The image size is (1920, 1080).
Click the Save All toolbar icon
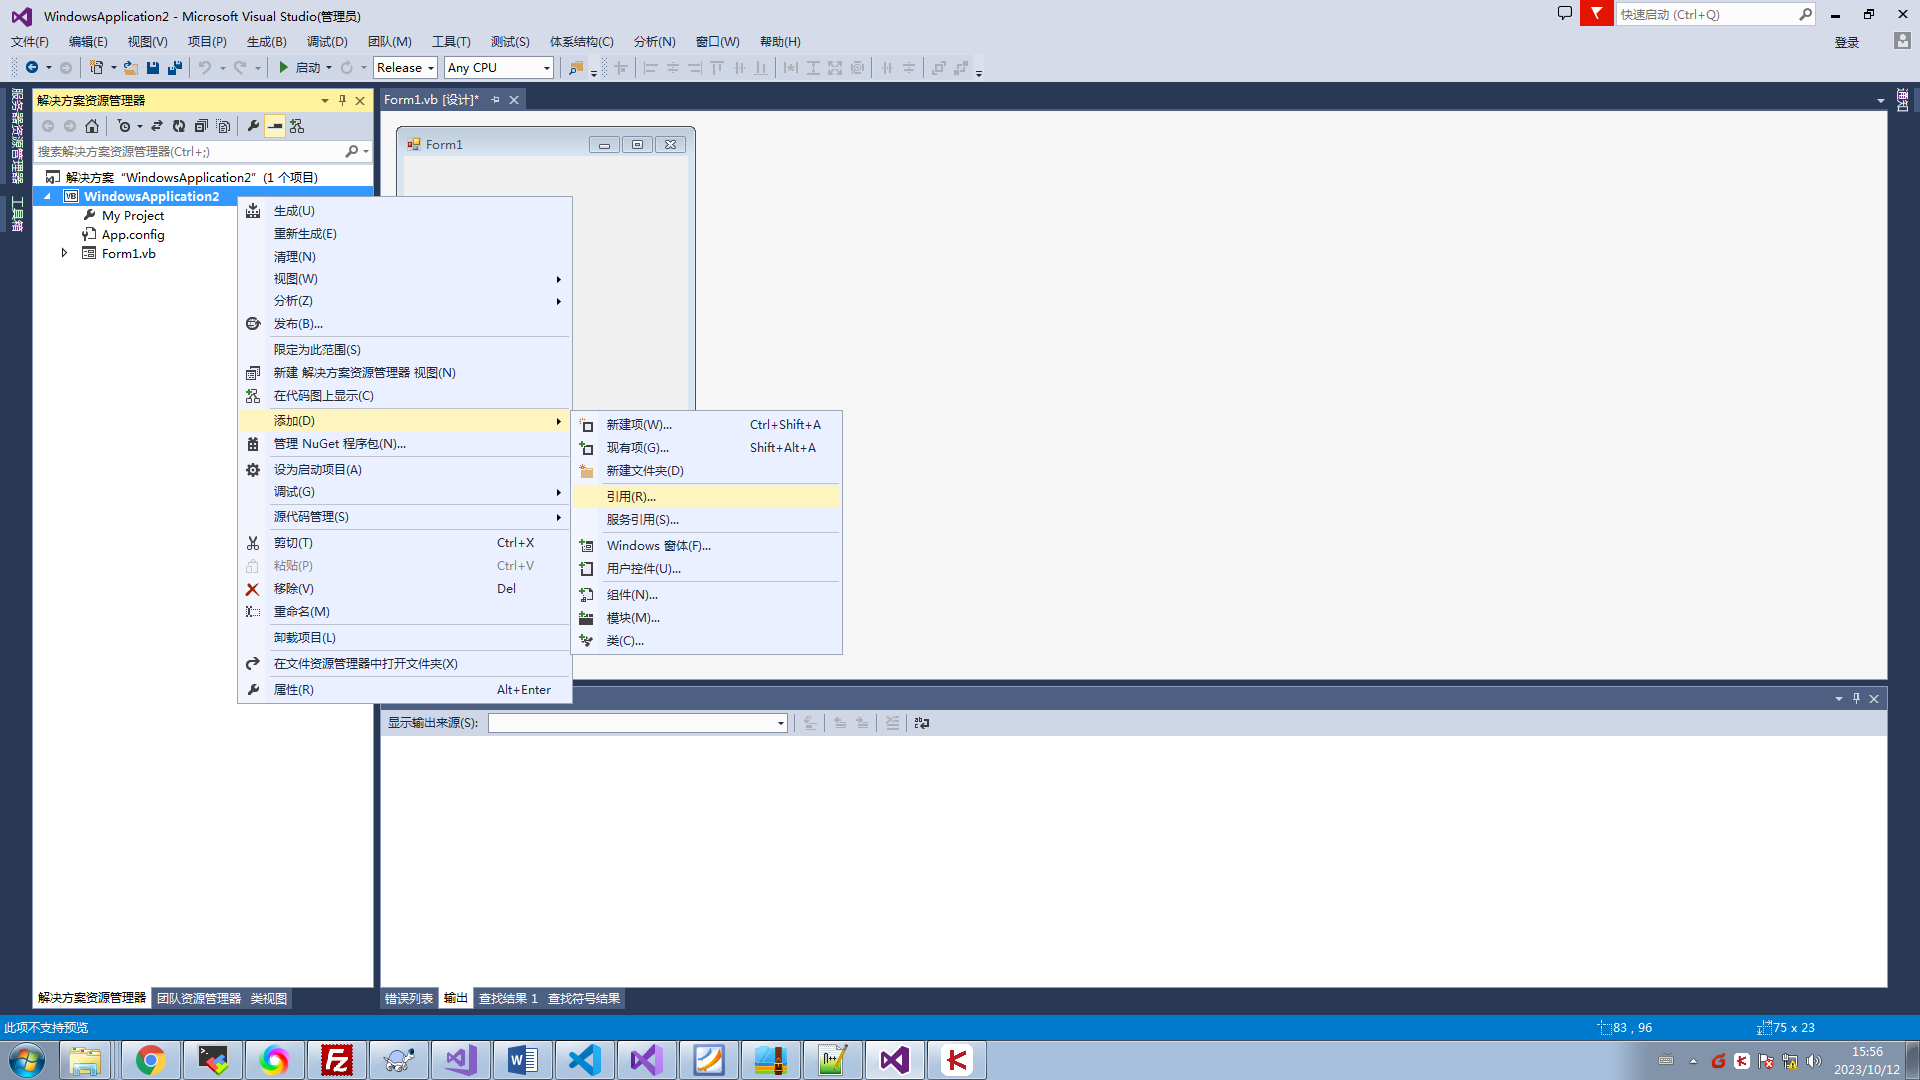(175, 68)
